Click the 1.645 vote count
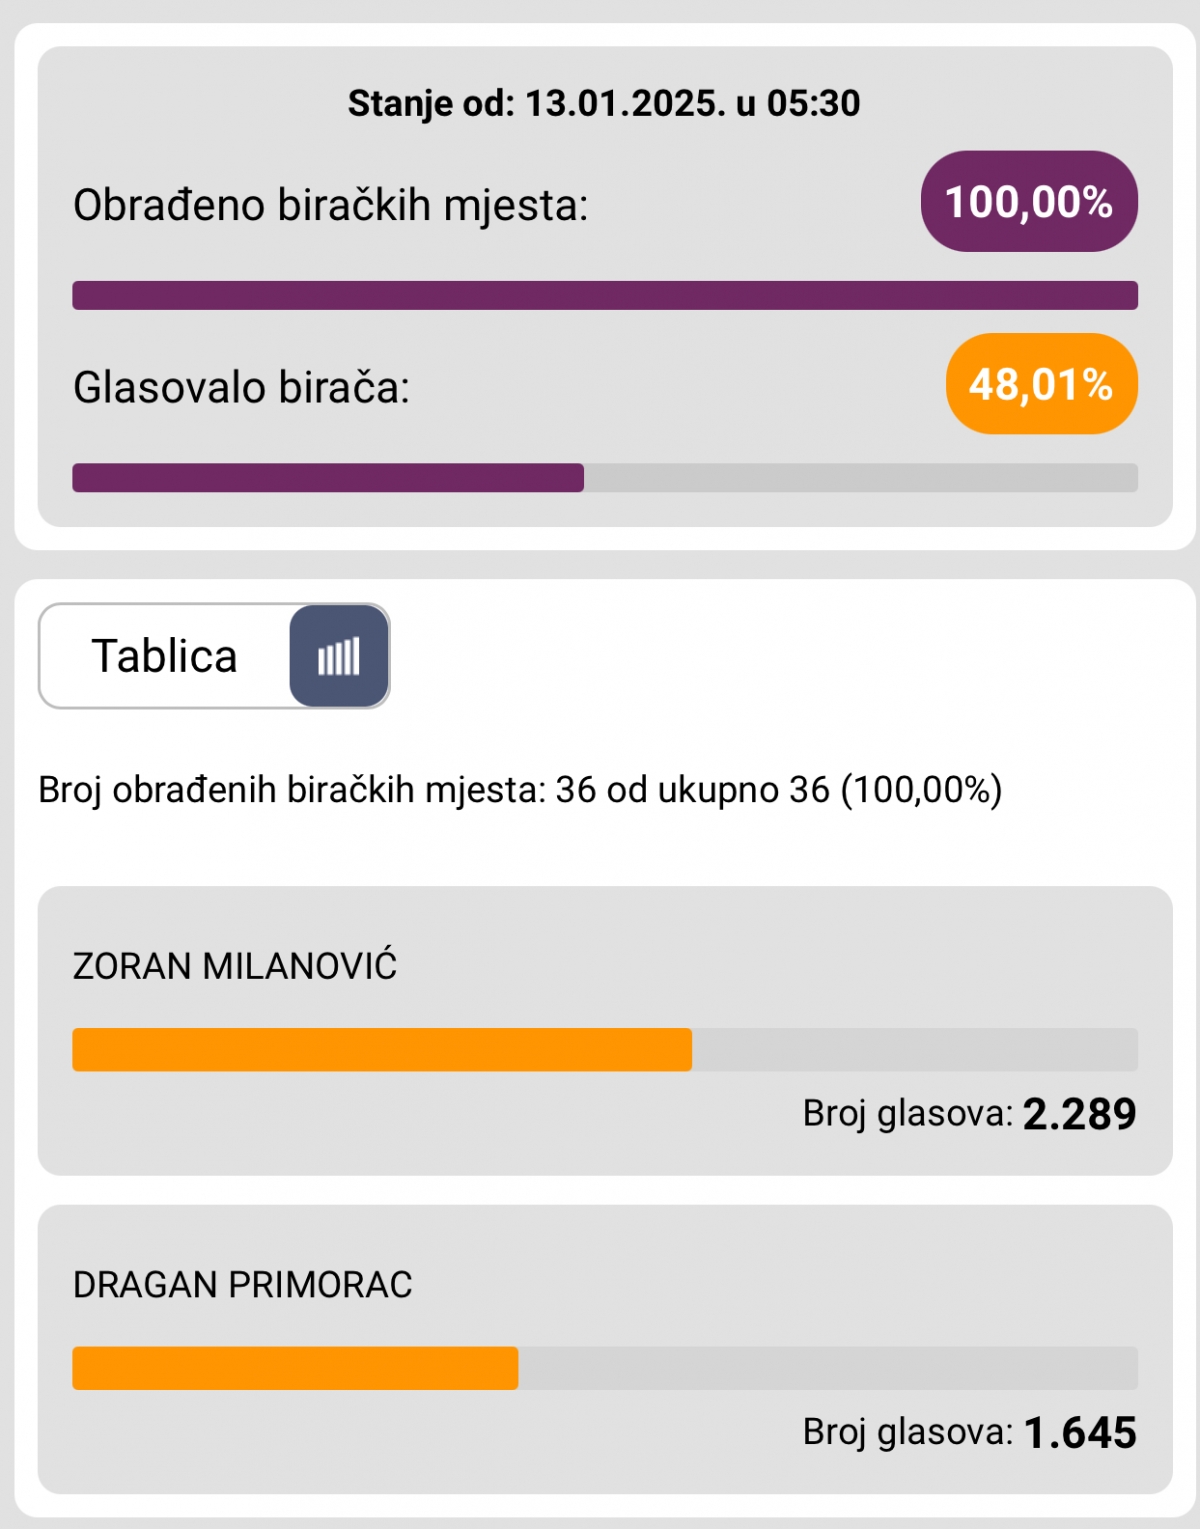This screenshot has height=1529, width=1200. click(1080, 1432)
